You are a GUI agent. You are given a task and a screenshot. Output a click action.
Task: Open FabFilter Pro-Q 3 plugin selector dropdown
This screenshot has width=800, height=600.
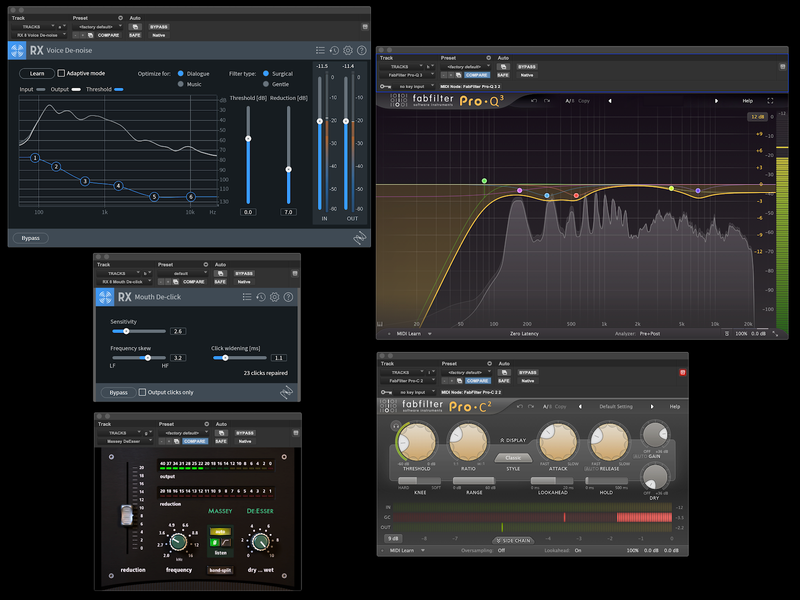coord(408,75)
